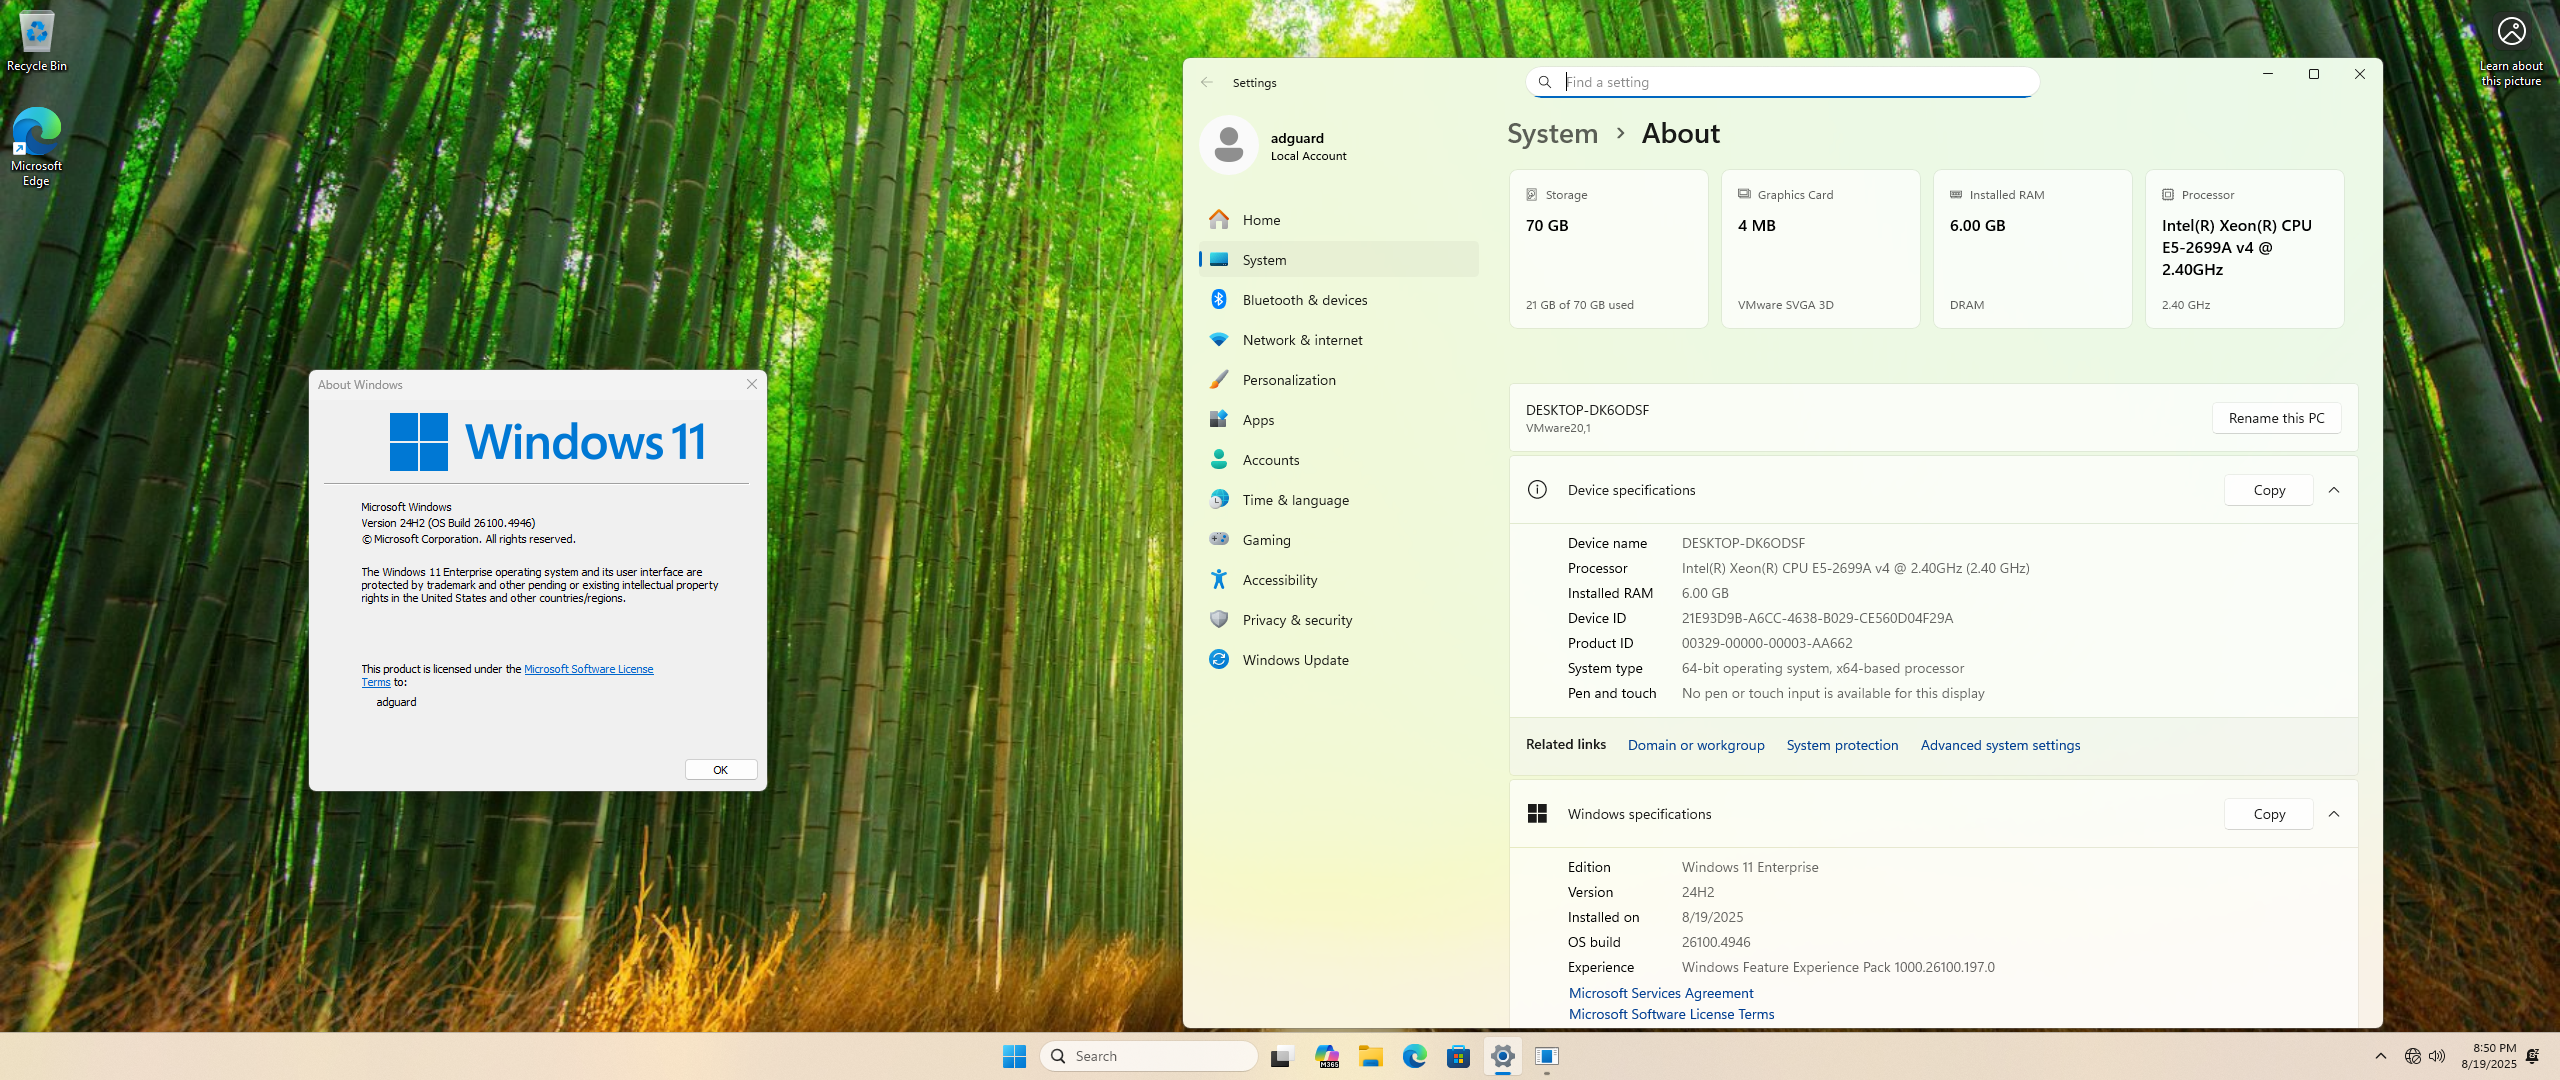This screenshot has height=1080, width=2560.
Task: Open System protection link
Action: (1842, 745)
